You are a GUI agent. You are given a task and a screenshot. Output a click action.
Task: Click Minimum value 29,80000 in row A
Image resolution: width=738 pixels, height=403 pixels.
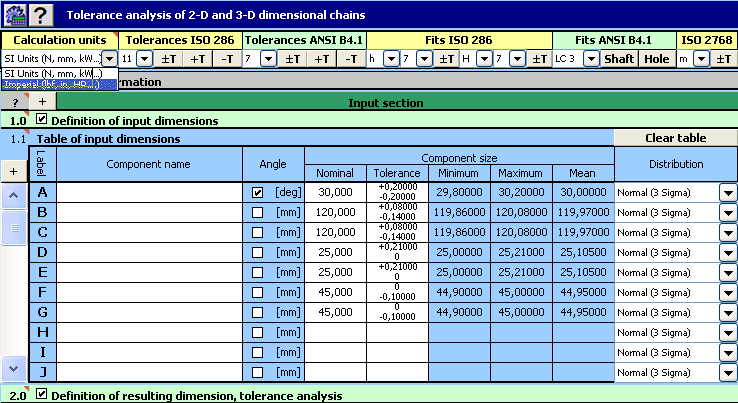pyautogui.click(x=459, y=192)
